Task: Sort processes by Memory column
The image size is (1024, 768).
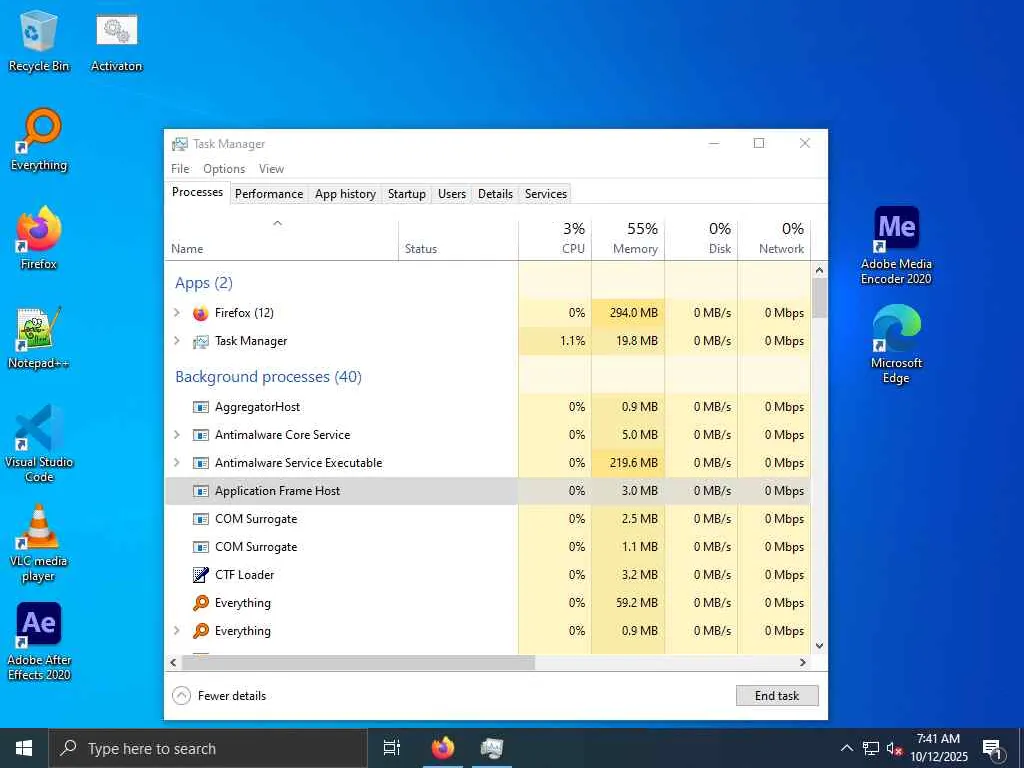Action: [628, 239]
